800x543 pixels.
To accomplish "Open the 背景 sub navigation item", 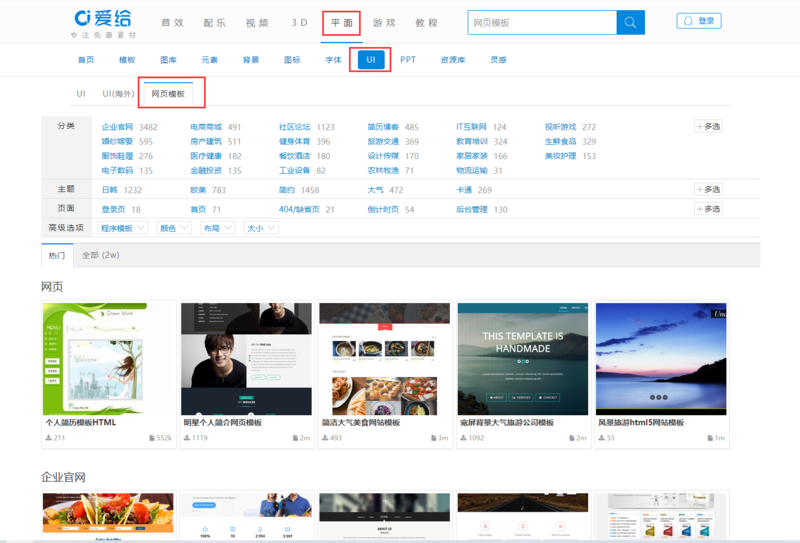I will pos(251,60).
